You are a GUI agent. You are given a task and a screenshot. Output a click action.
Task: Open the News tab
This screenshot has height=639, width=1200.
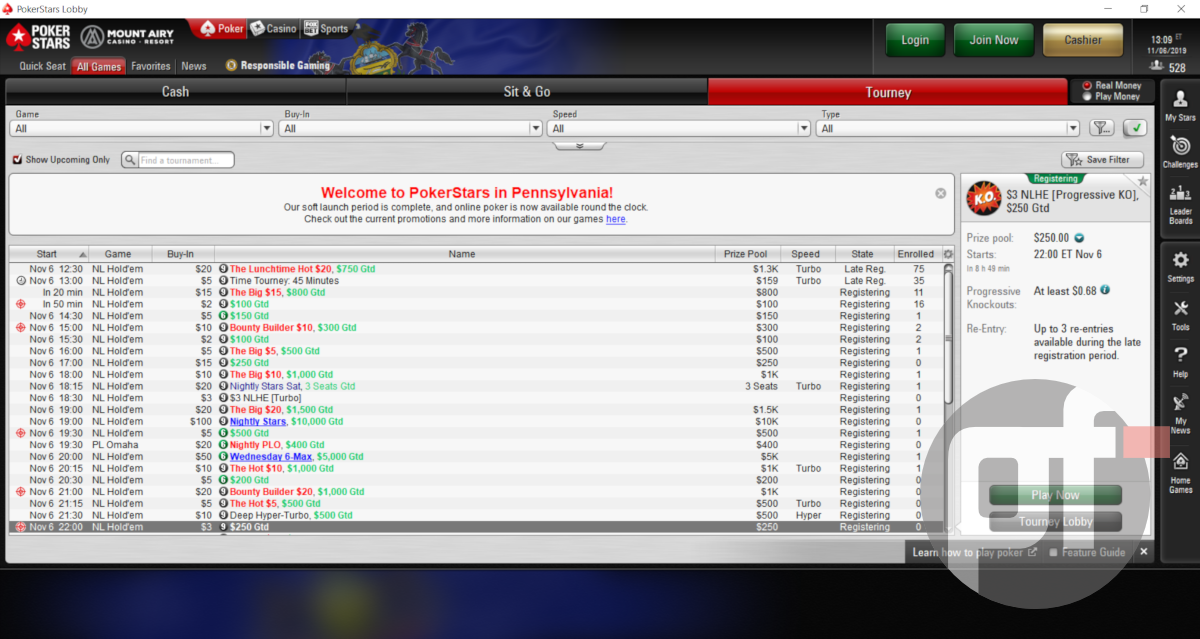coord(194,67)
